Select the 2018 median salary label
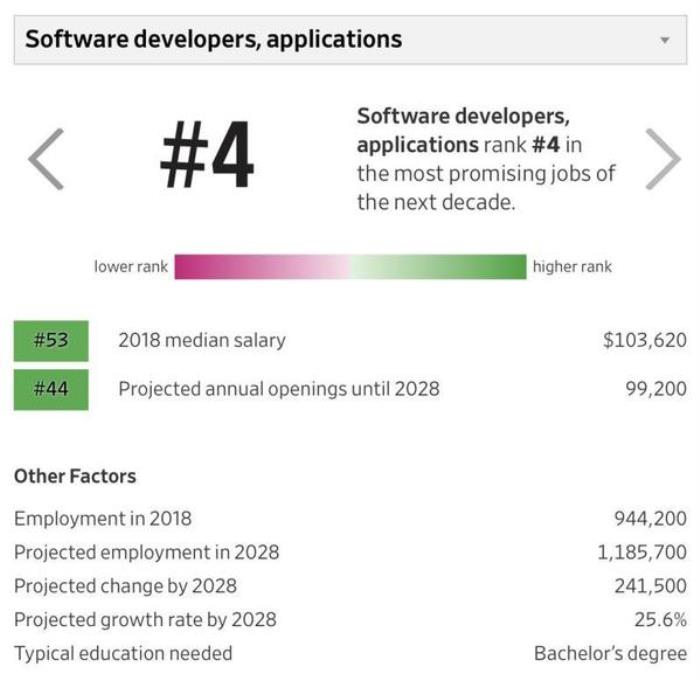Viewport: 700px width, 680px height. 202,340
